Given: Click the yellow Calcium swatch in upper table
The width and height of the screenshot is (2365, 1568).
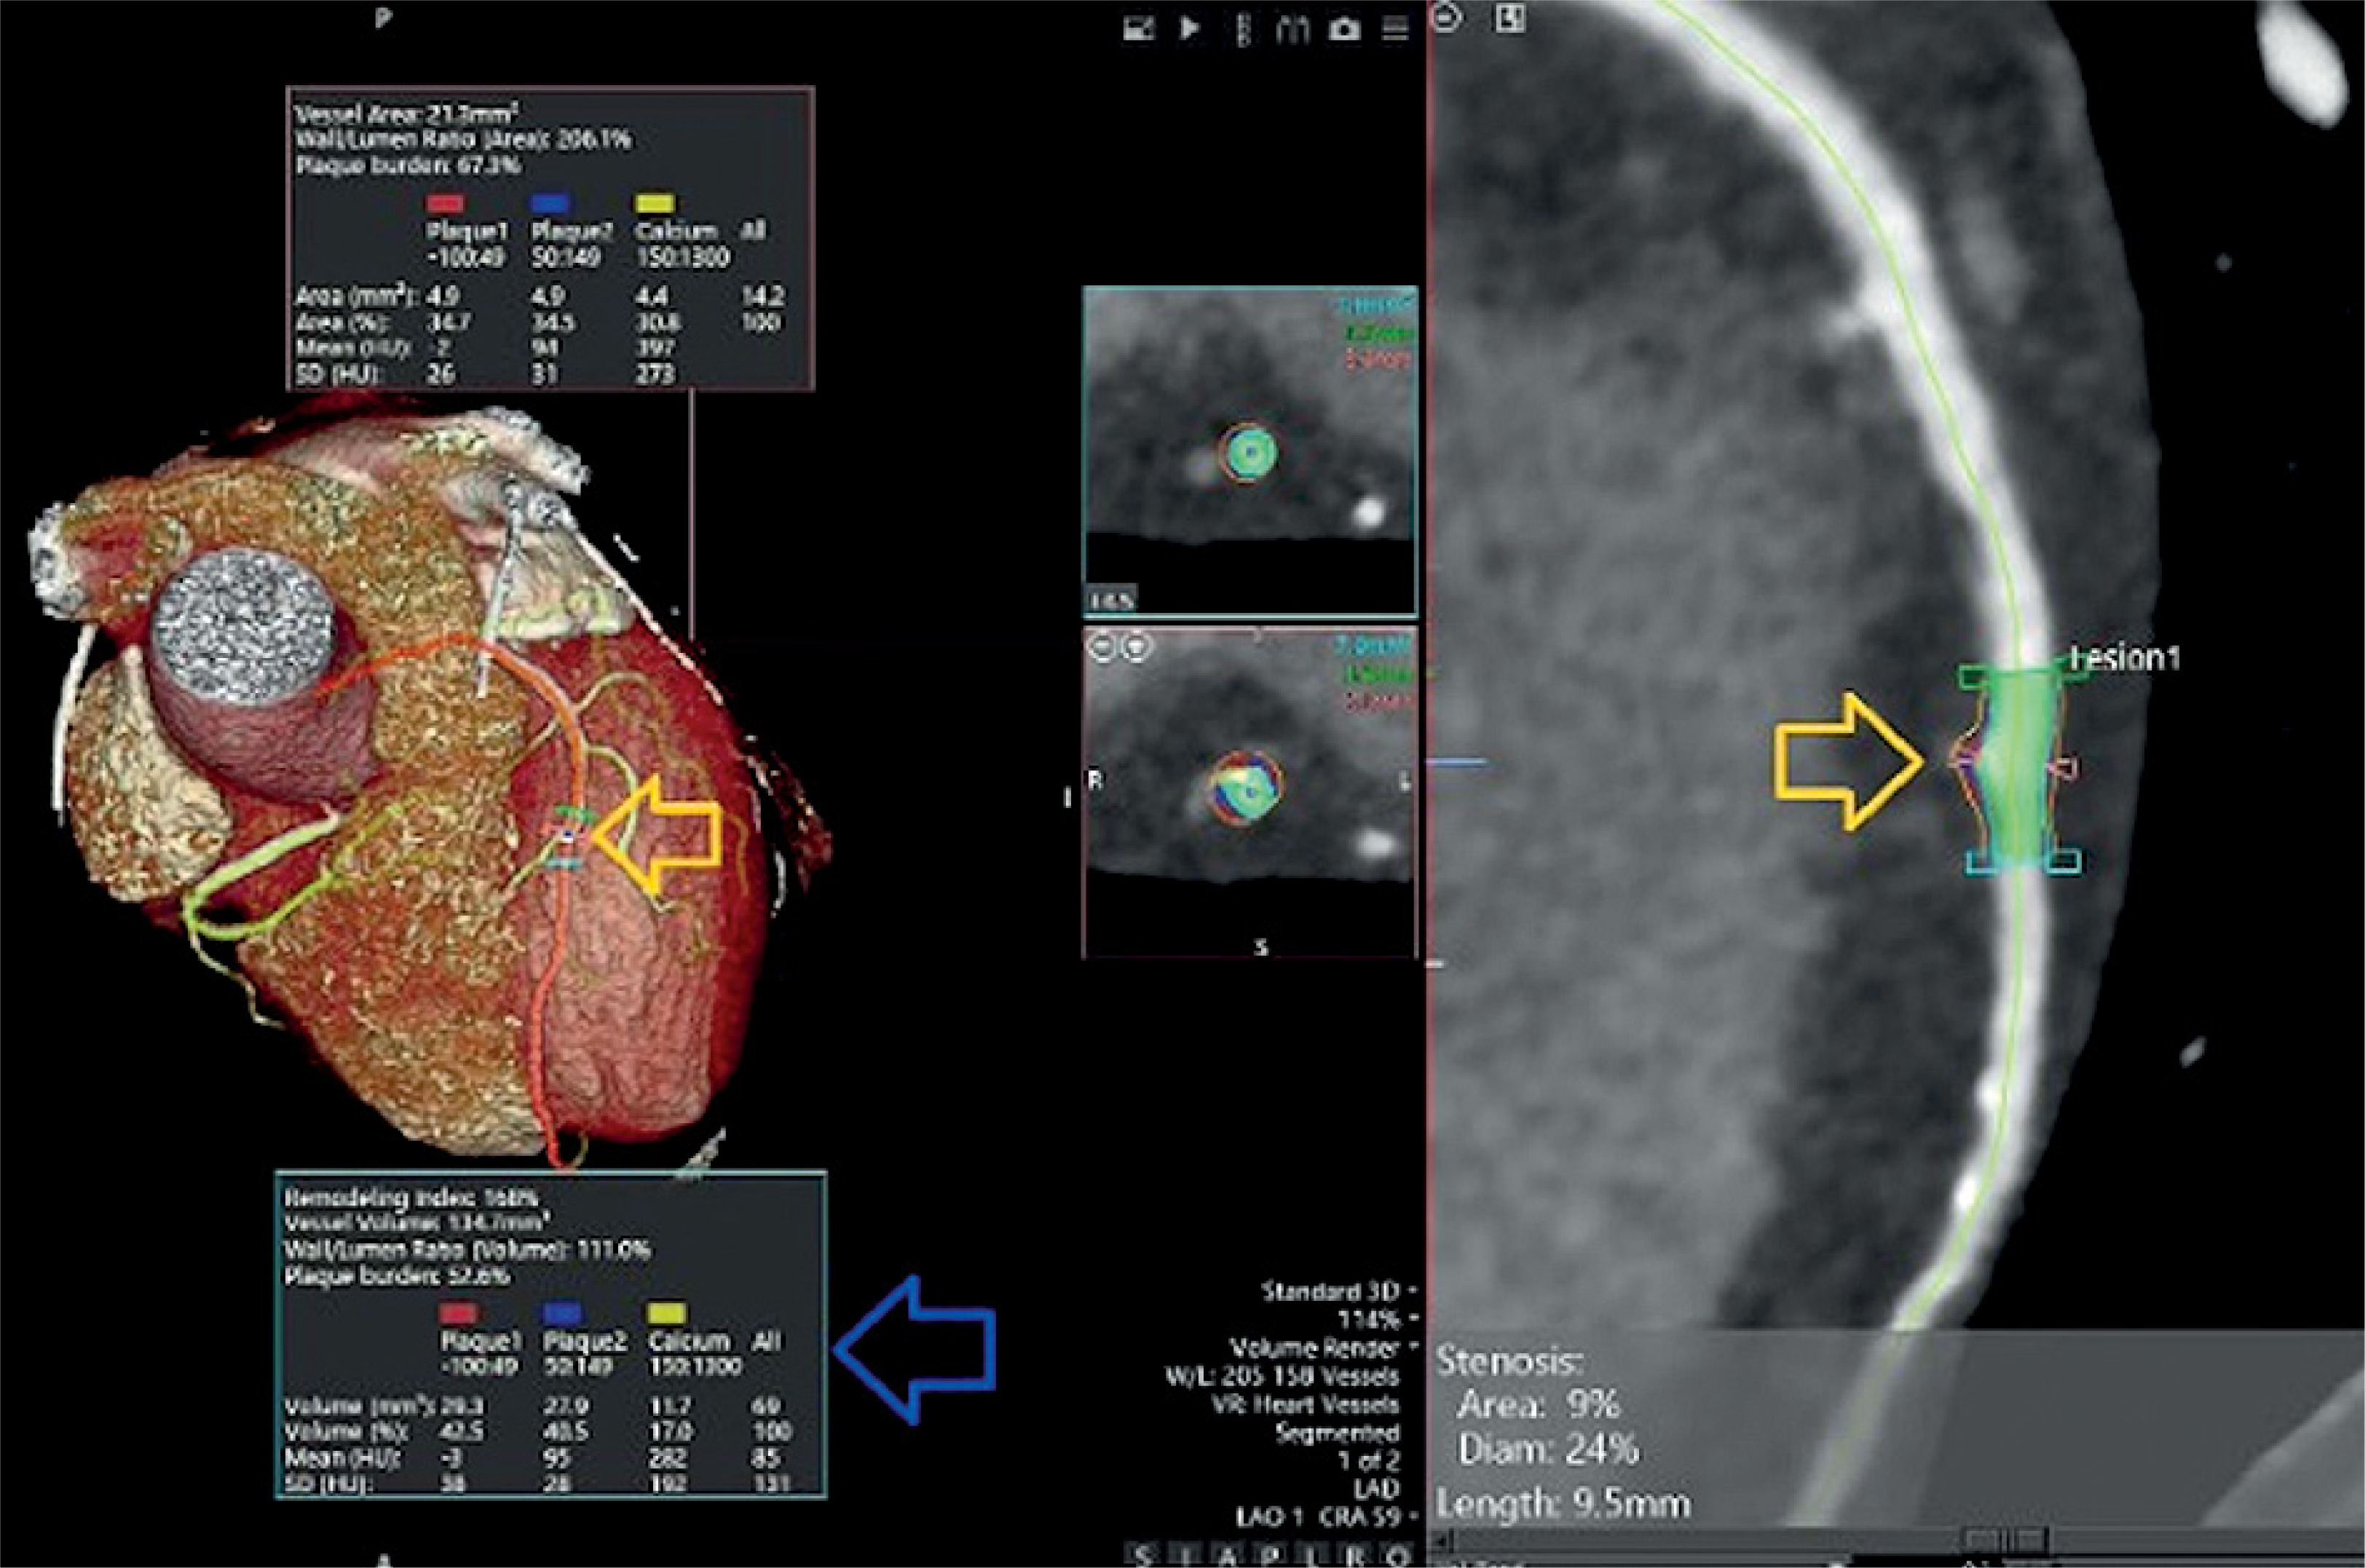Looking at the screenshot, I should click(655, 204).
